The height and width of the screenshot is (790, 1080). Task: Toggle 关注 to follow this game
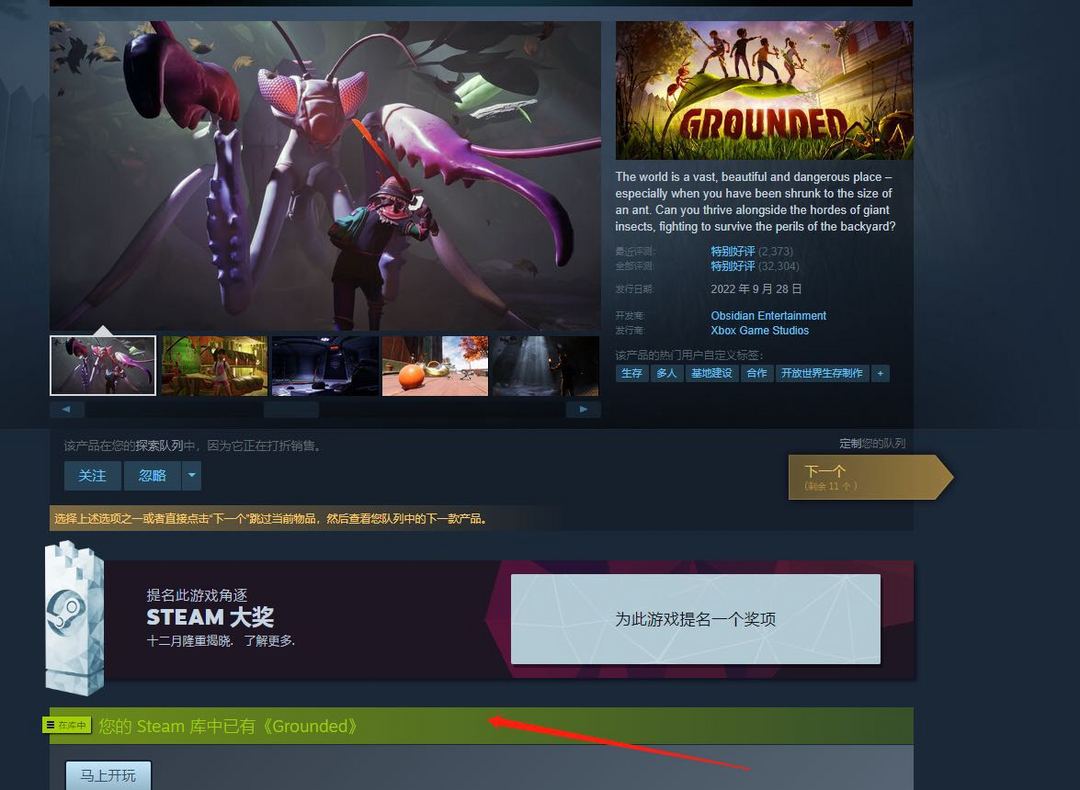pos(92,475)
